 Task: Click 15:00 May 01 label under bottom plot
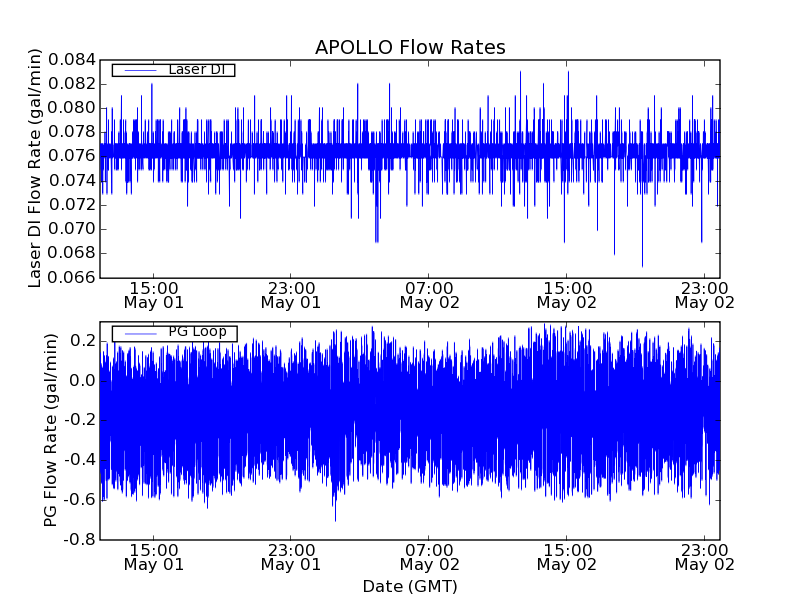click(153, 556)
